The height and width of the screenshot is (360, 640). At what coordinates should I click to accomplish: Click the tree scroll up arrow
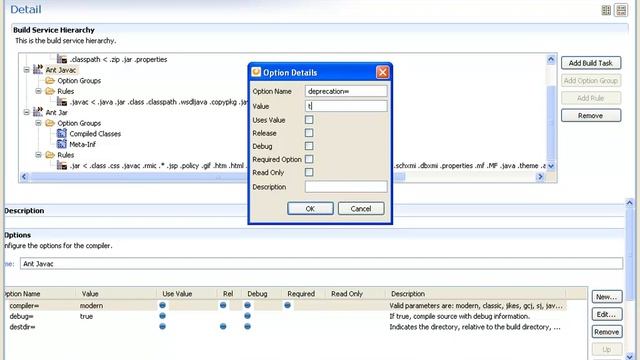tap(551, 60)
